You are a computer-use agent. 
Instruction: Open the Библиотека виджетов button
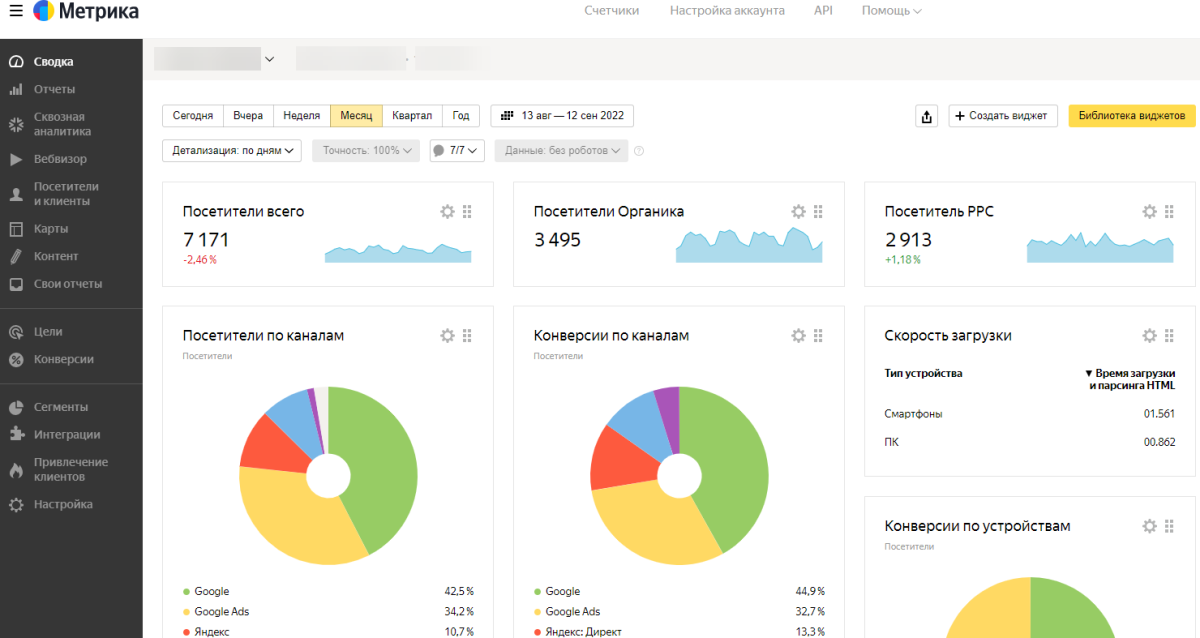1131,116
